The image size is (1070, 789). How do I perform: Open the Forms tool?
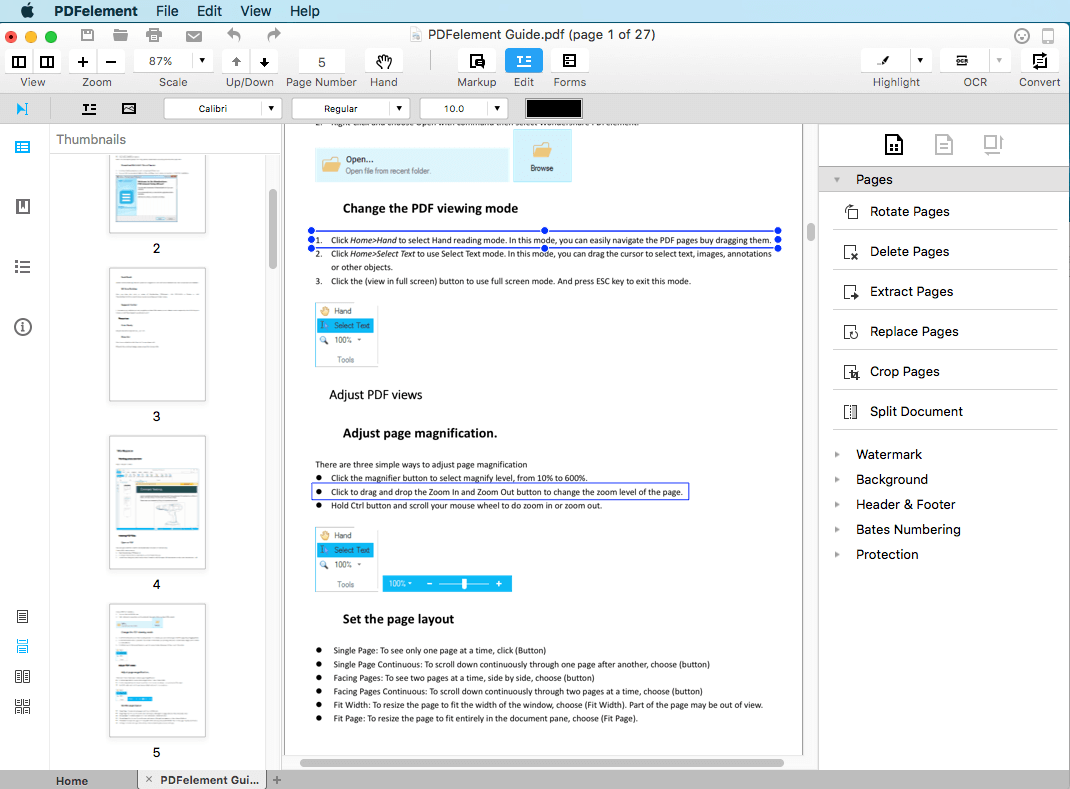[x=569, y=62]
